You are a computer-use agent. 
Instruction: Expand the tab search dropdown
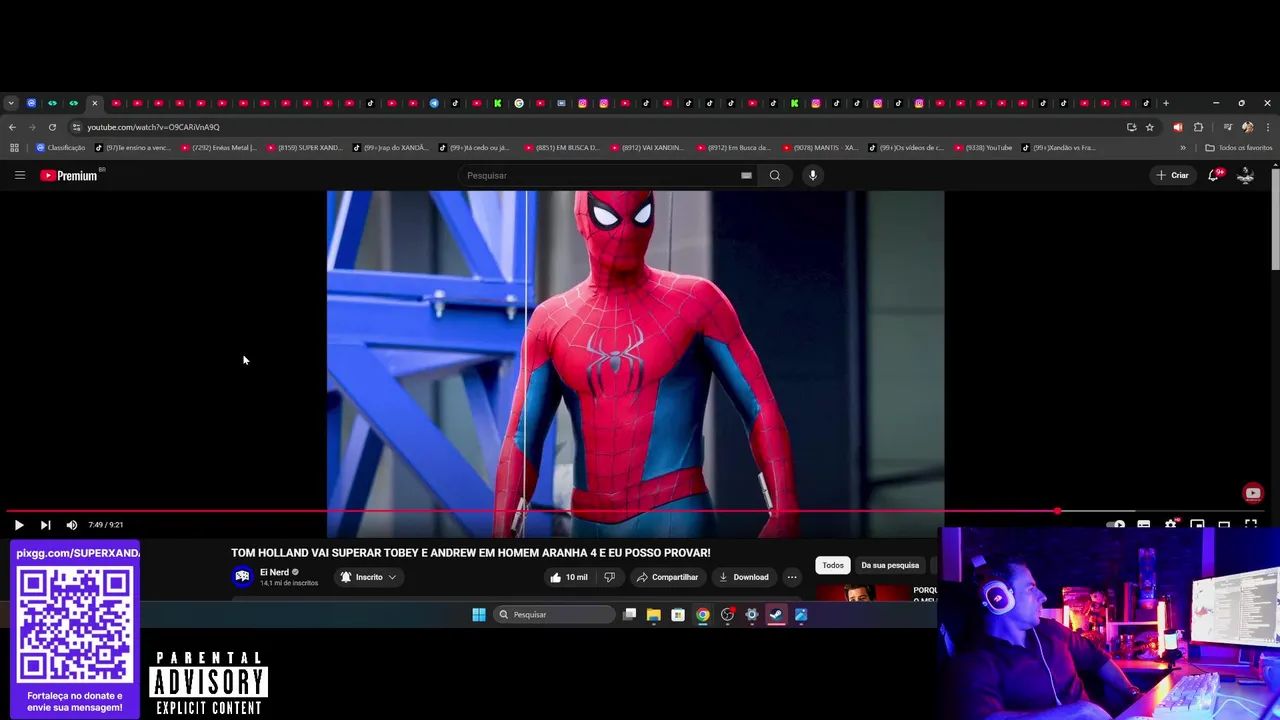[11, 103]
